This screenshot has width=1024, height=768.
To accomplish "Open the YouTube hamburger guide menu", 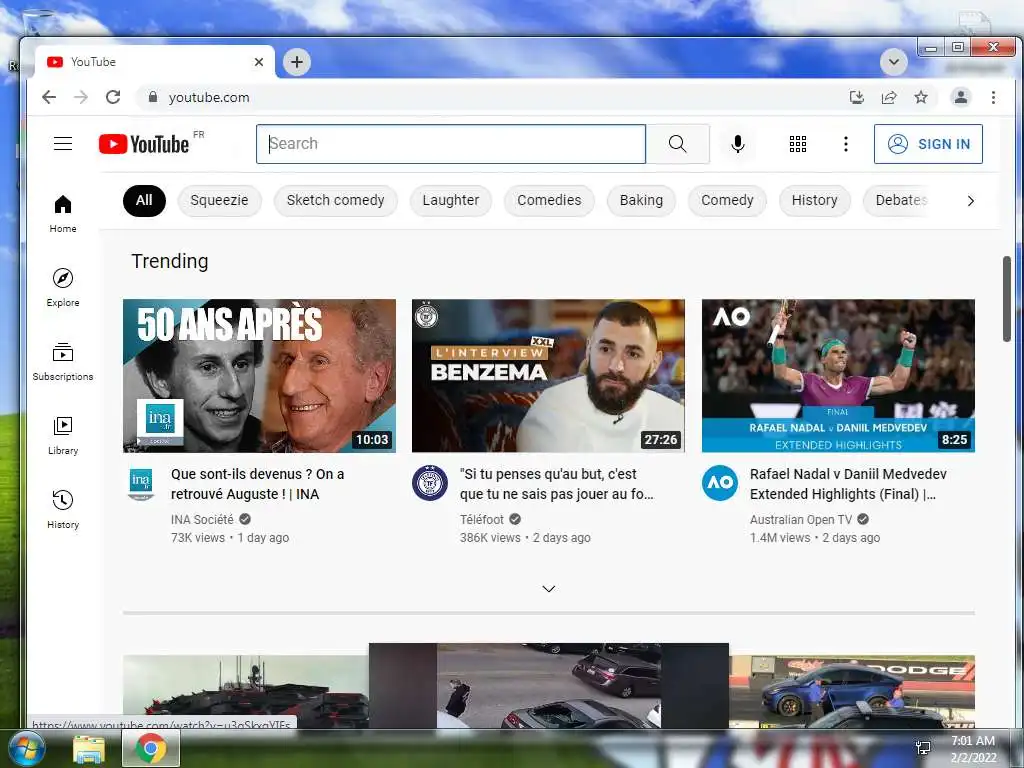I will pos(63,144).
